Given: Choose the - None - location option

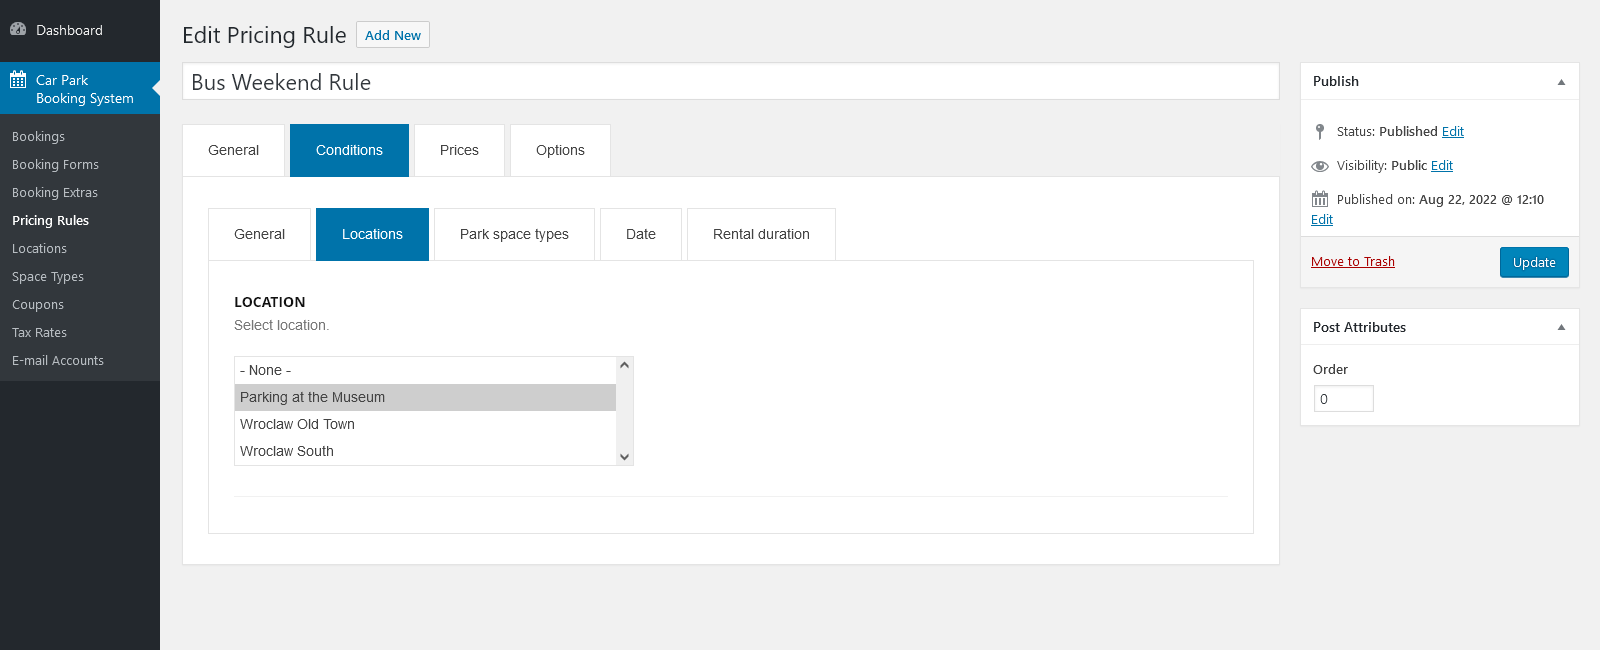Looking at the screenshot, I should pos(266,370).
